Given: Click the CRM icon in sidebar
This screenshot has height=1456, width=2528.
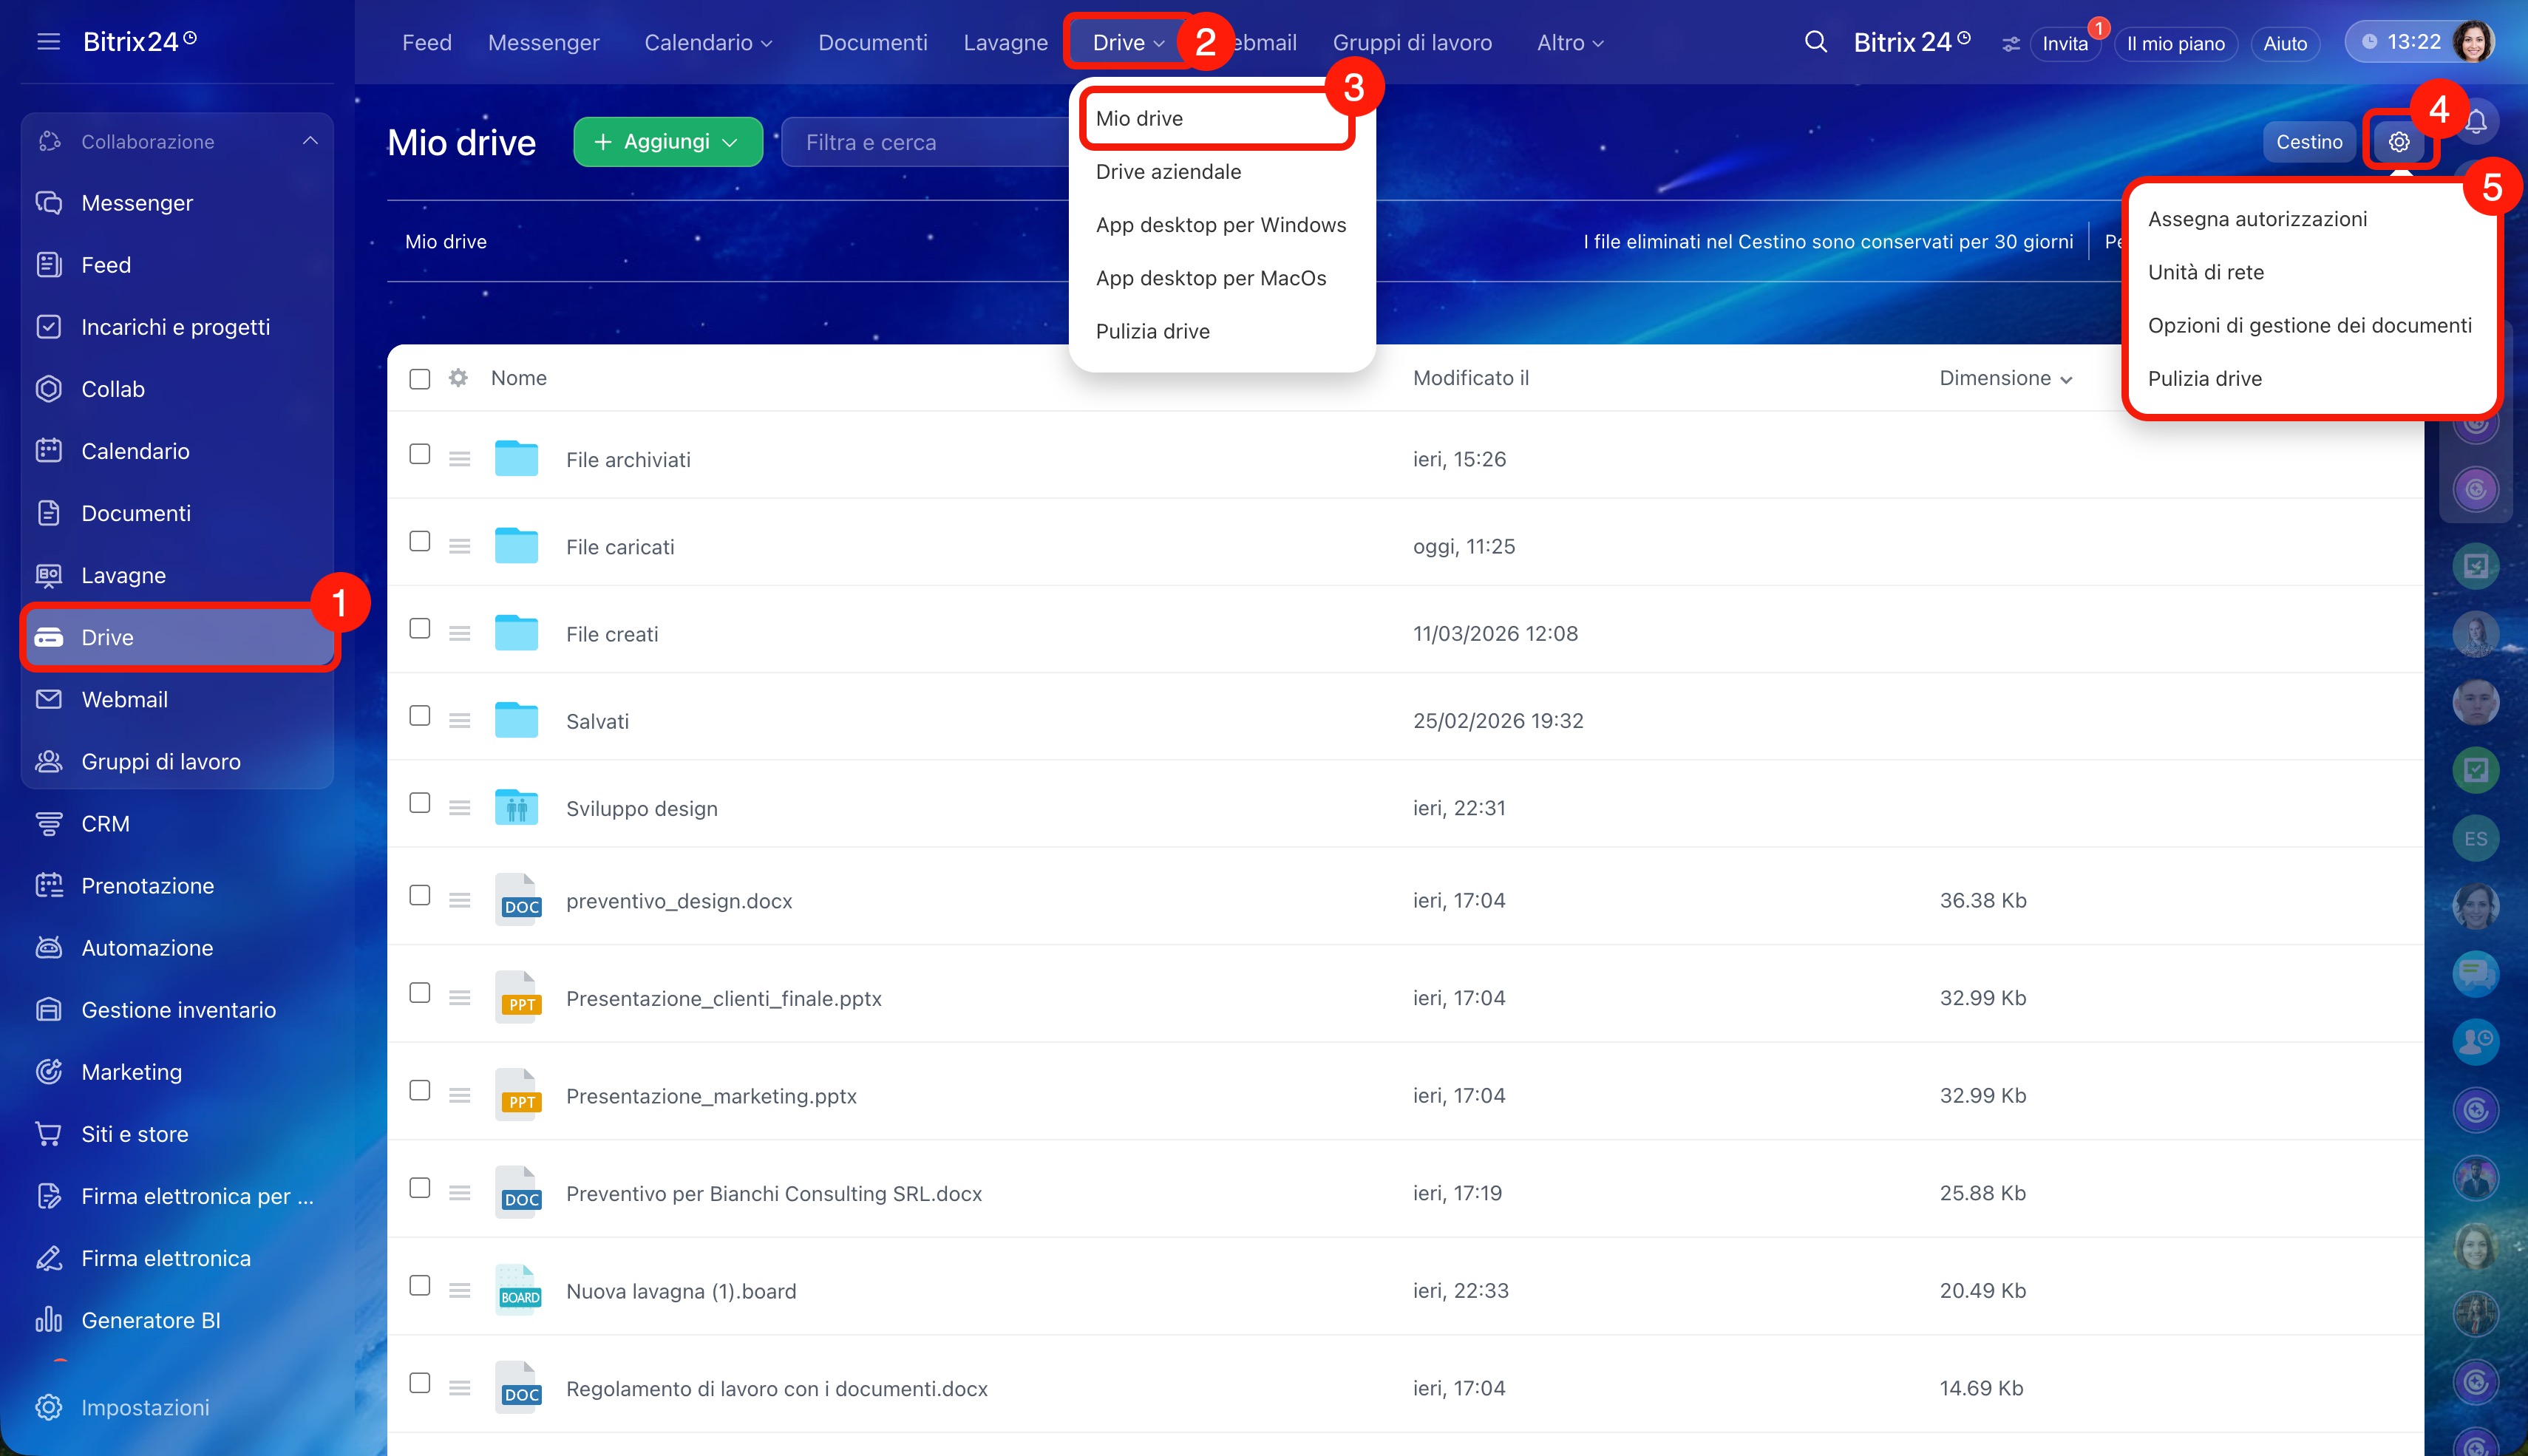Looking at the screenshot, I should pos(48,824).
